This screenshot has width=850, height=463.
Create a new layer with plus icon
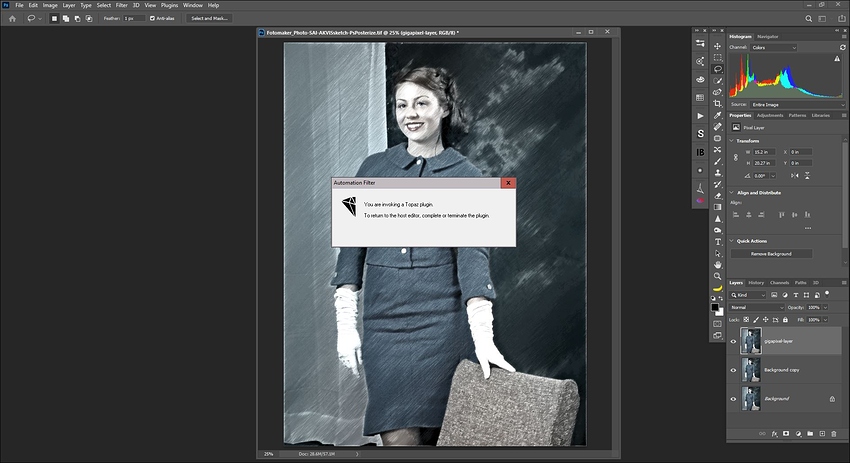pyautogui.click(x=822, y=434)
